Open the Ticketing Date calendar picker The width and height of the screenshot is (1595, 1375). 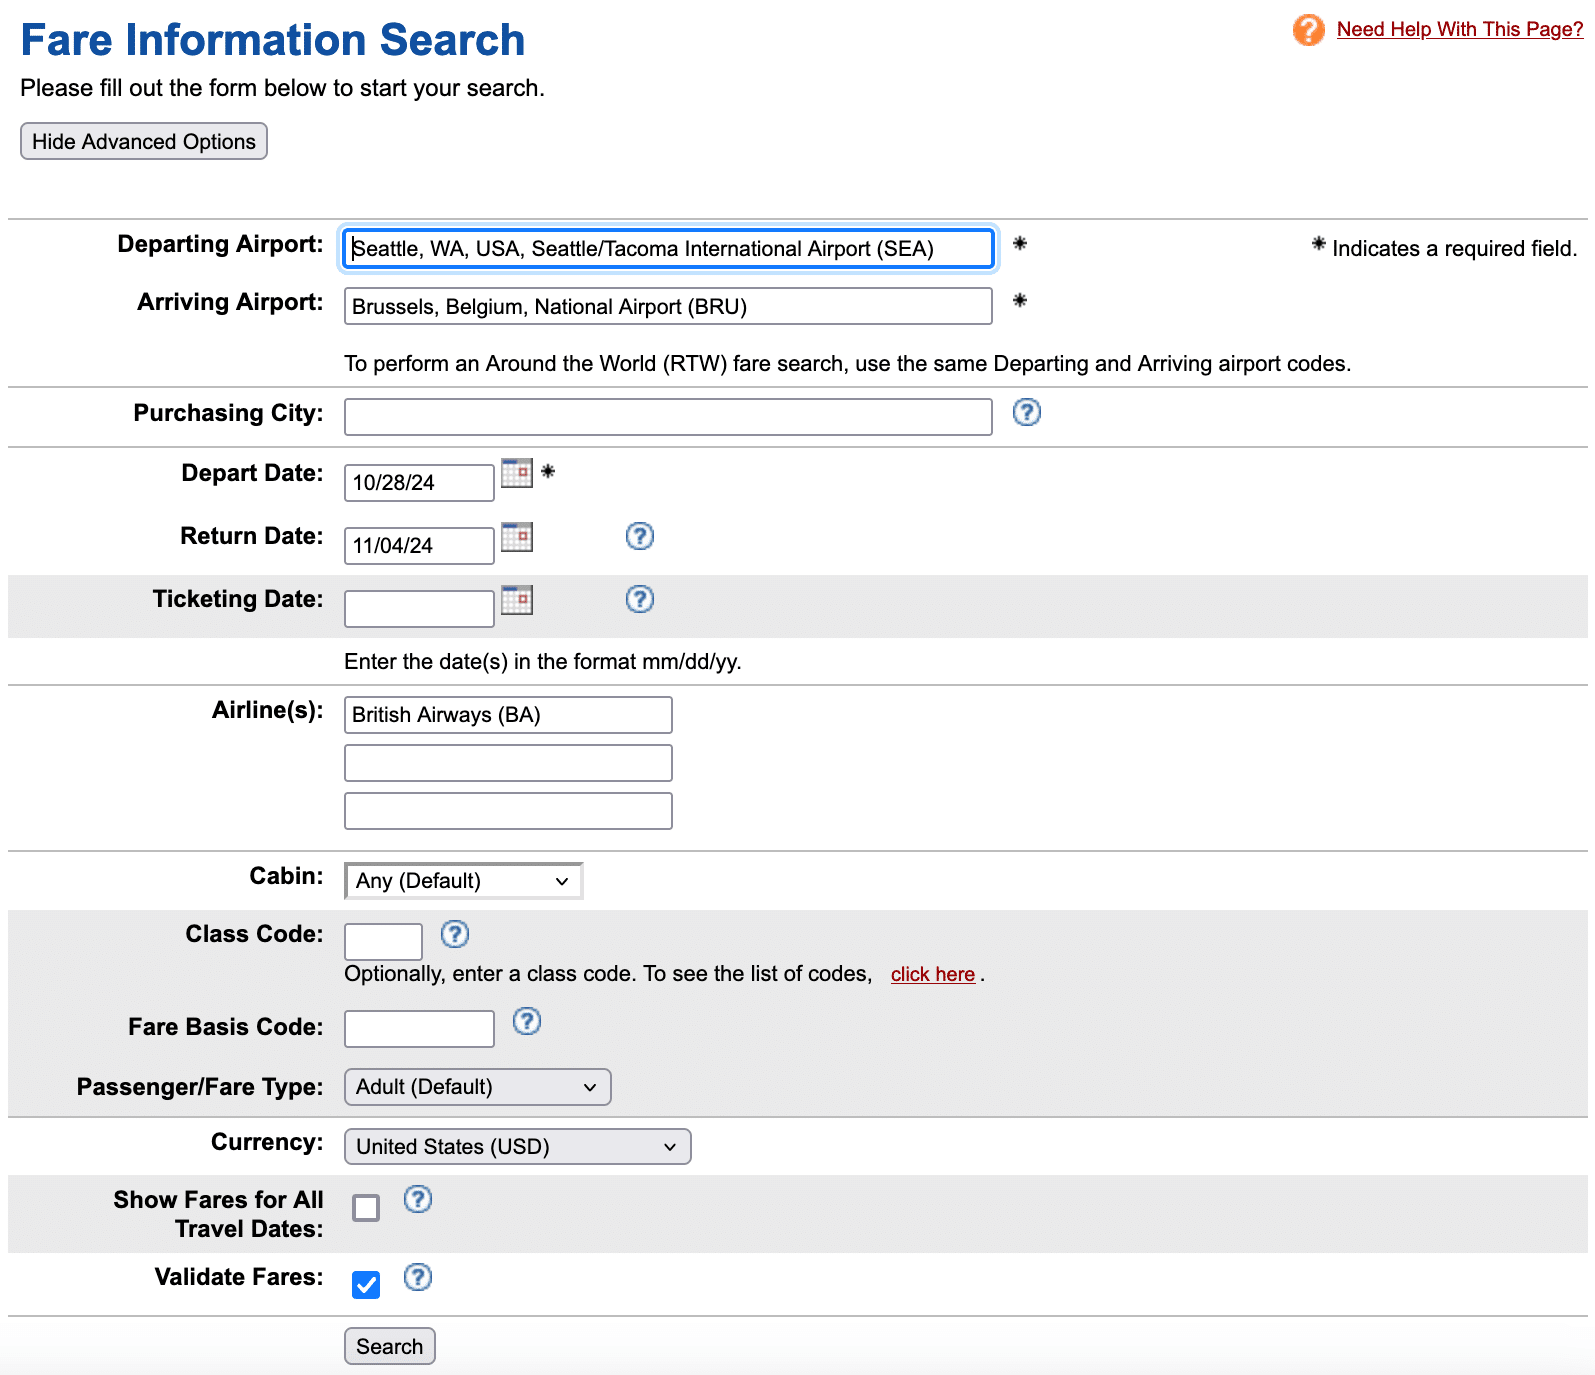tap(516, 600)
